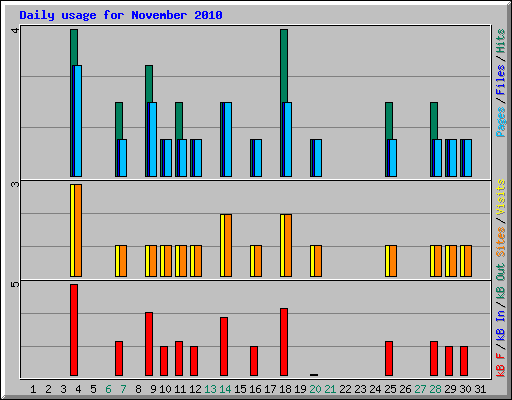The width and height of the screenshot is (512, 400).
Task: Select the "Pages" legend label
Action: click(x=501, y=122)
